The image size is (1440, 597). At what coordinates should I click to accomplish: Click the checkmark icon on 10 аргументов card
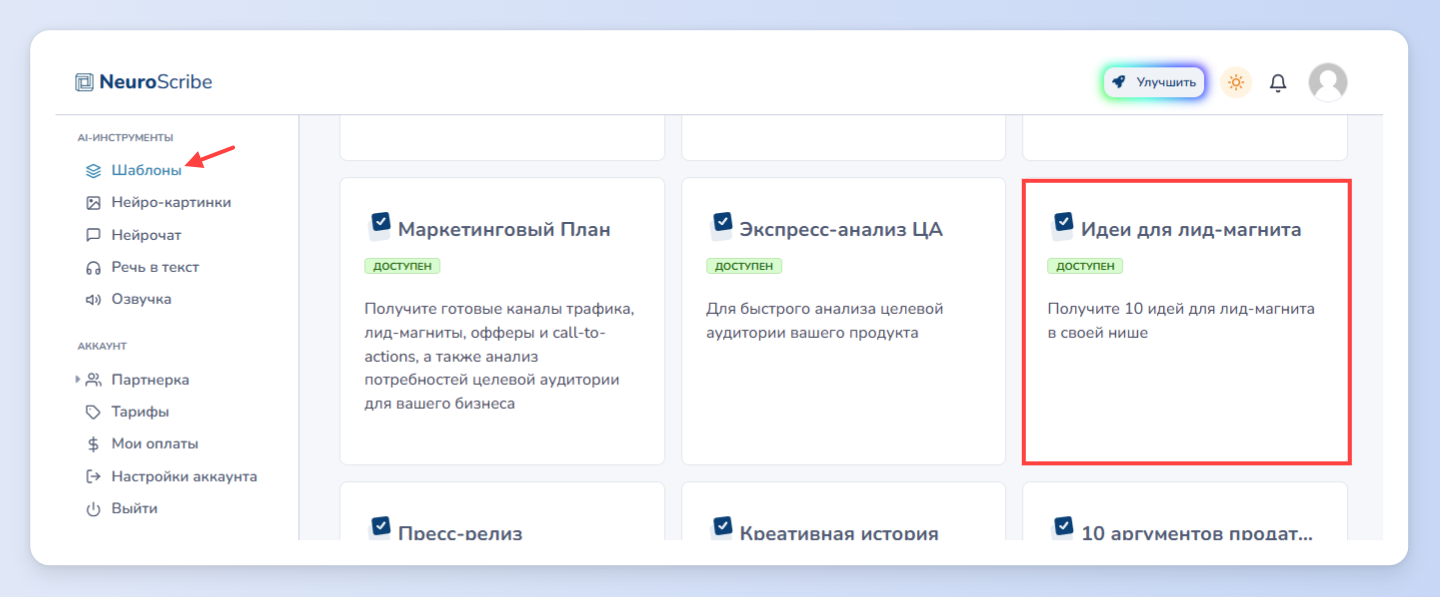(1062, 529)
